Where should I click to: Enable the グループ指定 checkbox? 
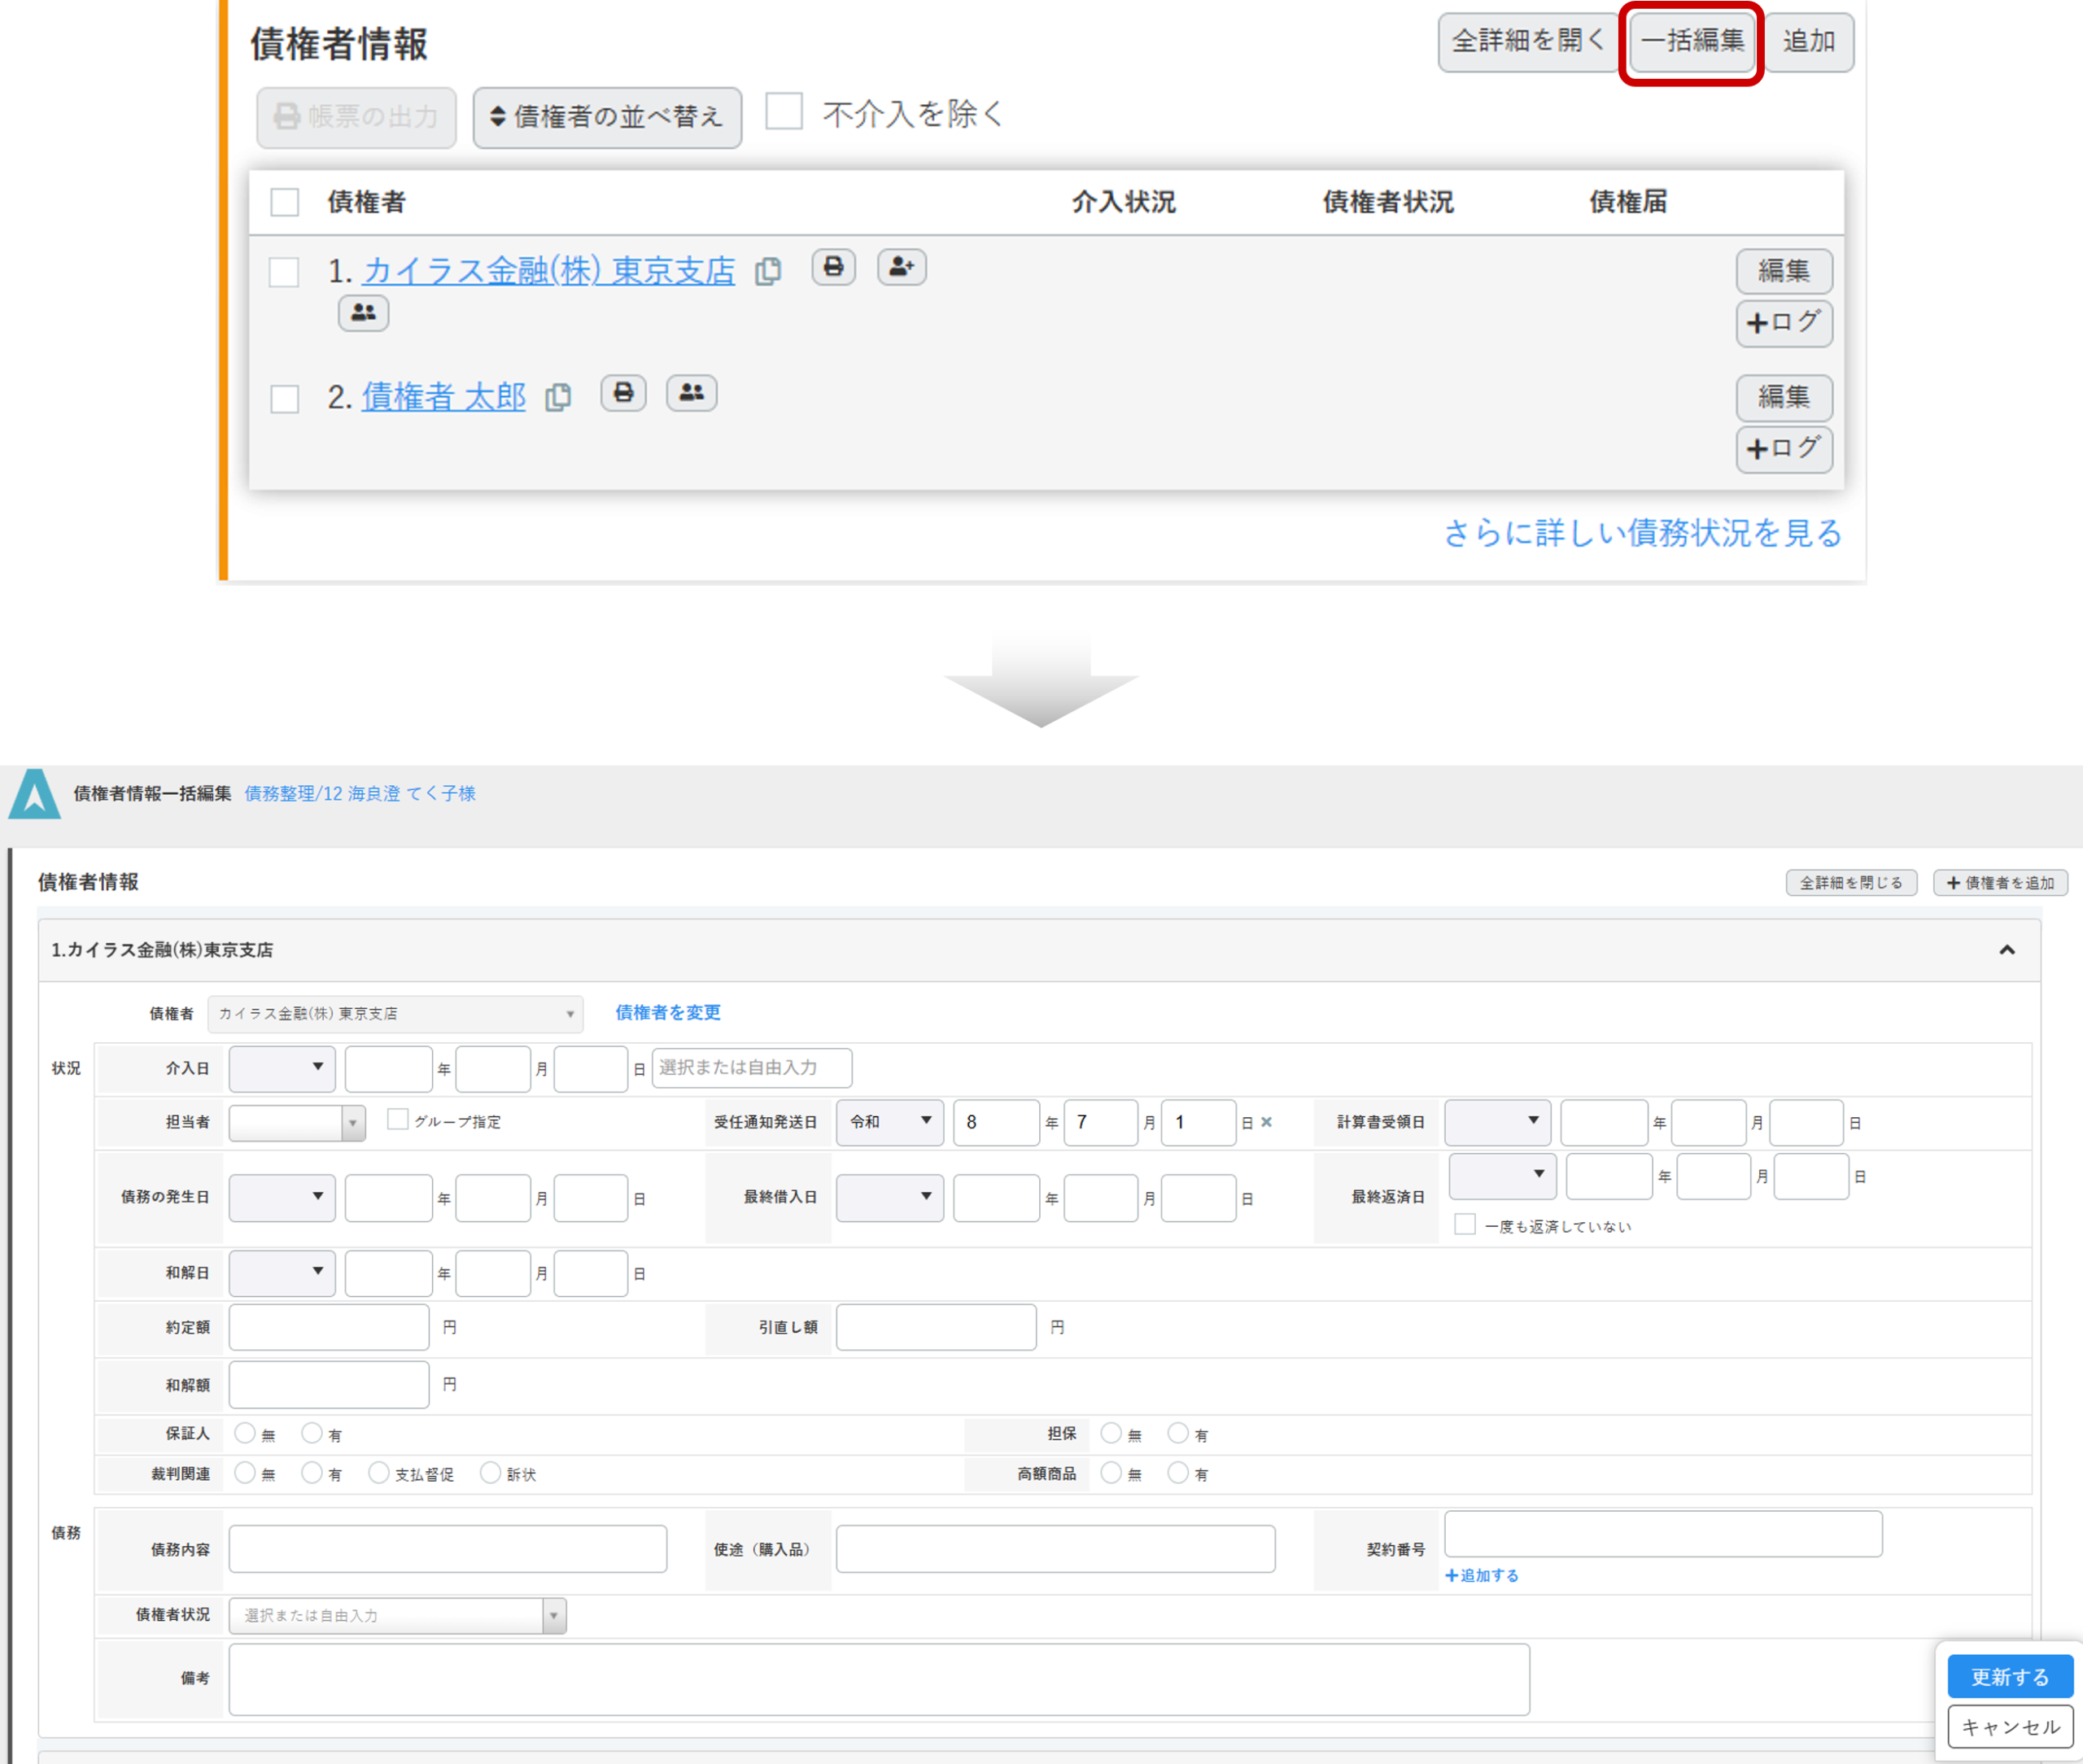coord(397,1119)
